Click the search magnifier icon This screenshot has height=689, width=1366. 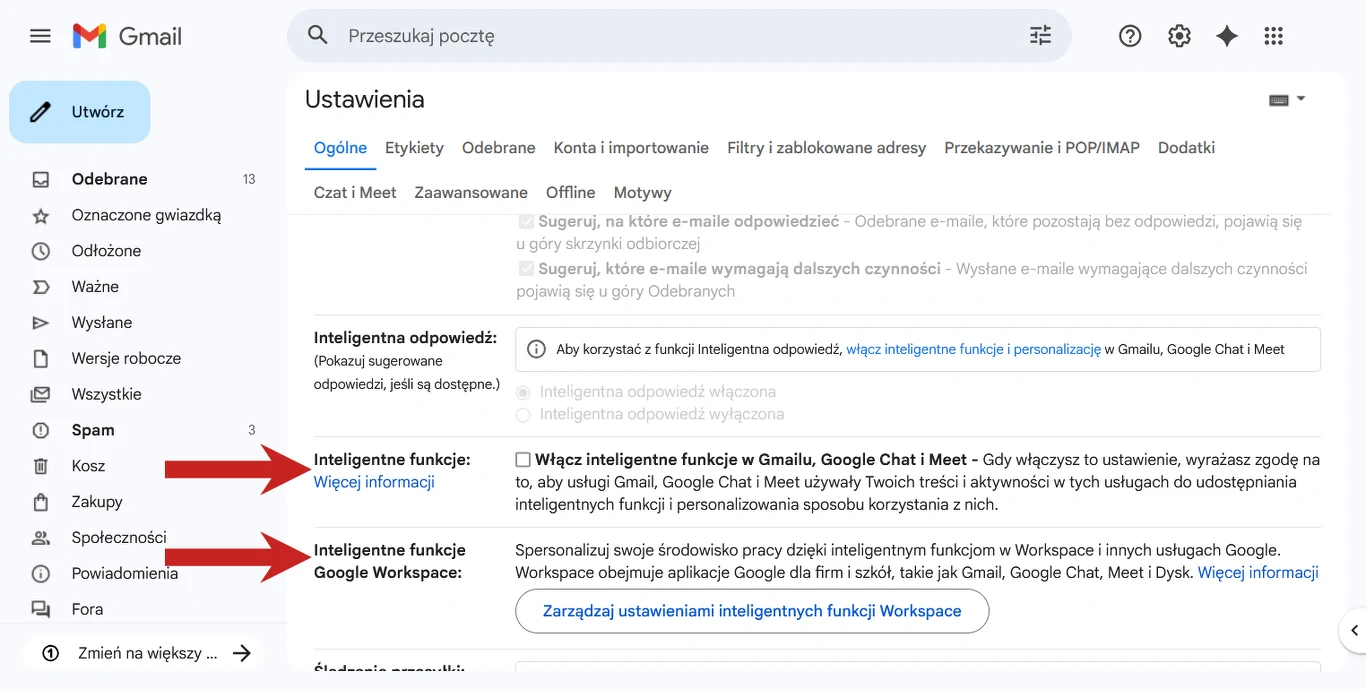[x=318, y=36]
